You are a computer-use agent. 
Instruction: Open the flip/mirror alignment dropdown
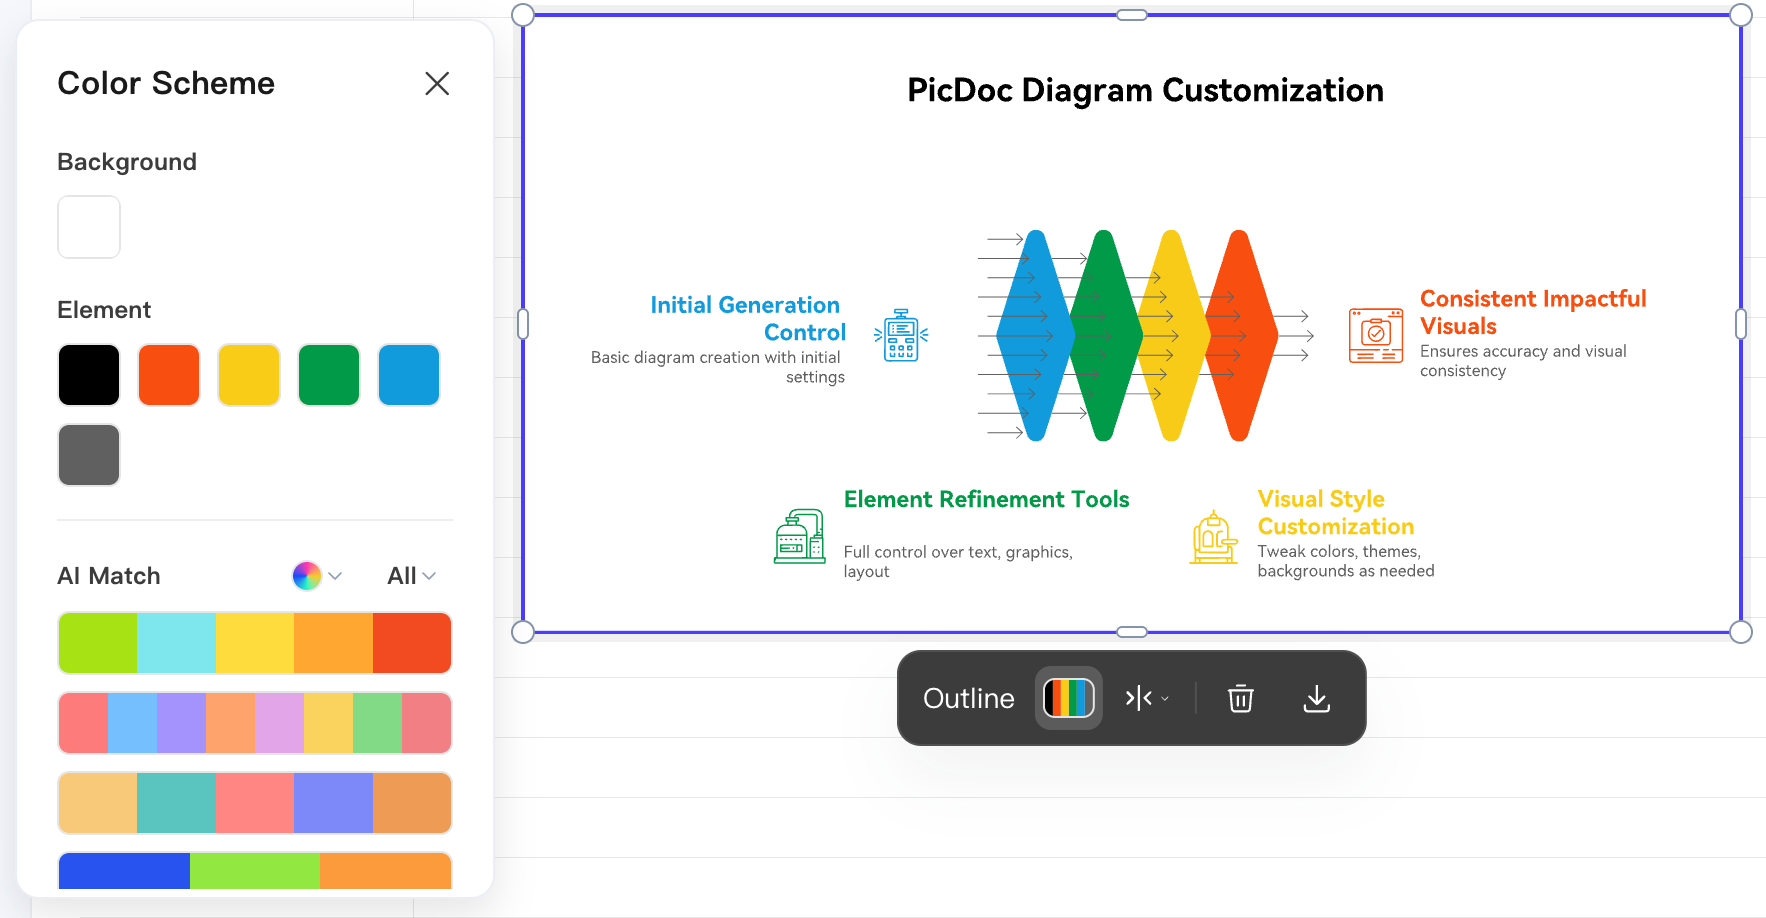tap(1147, 698)
